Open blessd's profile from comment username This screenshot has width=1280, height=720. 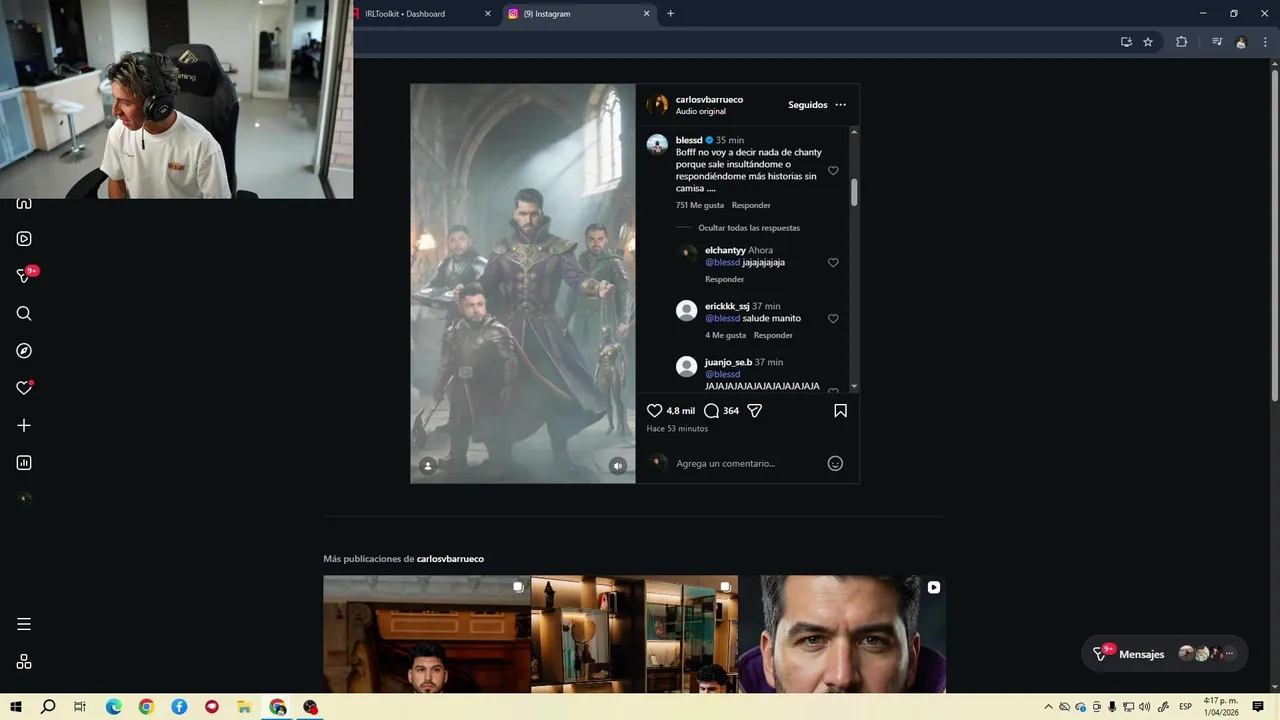pos(689,140)
